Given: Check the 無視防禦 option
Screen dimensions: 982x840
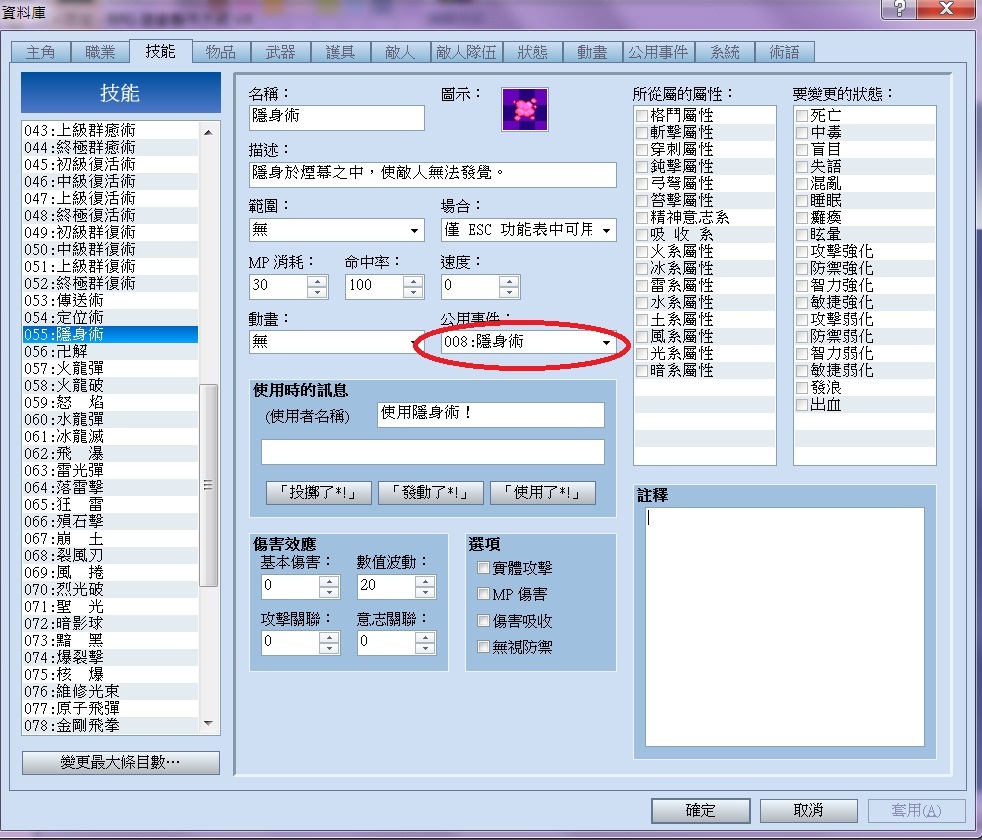Looking at the screenshot, I should point(483,646).
